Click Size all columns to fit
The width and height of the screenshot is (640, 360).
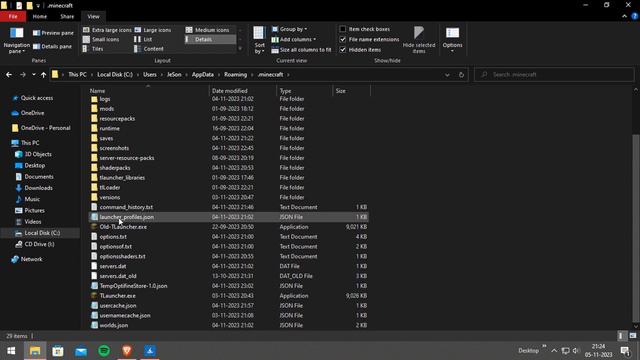point(301,50)
